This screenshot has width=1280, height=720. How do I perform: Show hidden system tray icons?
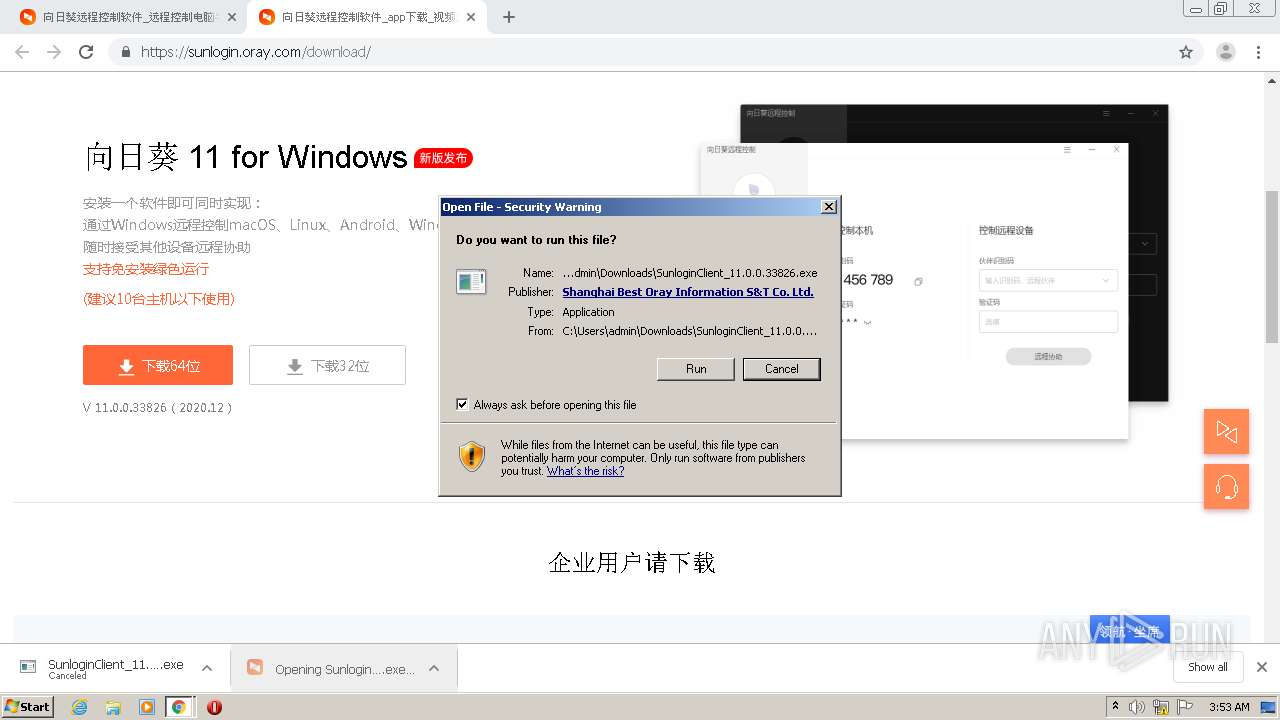click(x=1115, y=707)
